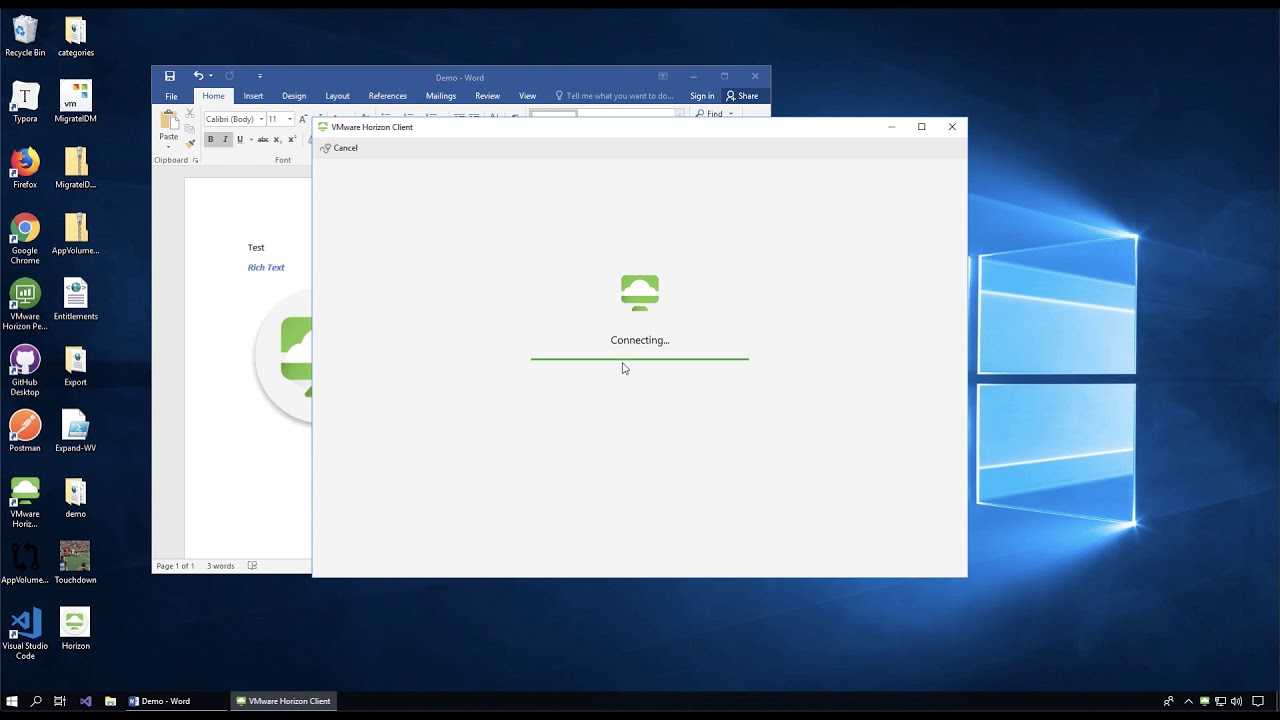Switch to the Layout ribbon tab

click(x=337, y=96)
